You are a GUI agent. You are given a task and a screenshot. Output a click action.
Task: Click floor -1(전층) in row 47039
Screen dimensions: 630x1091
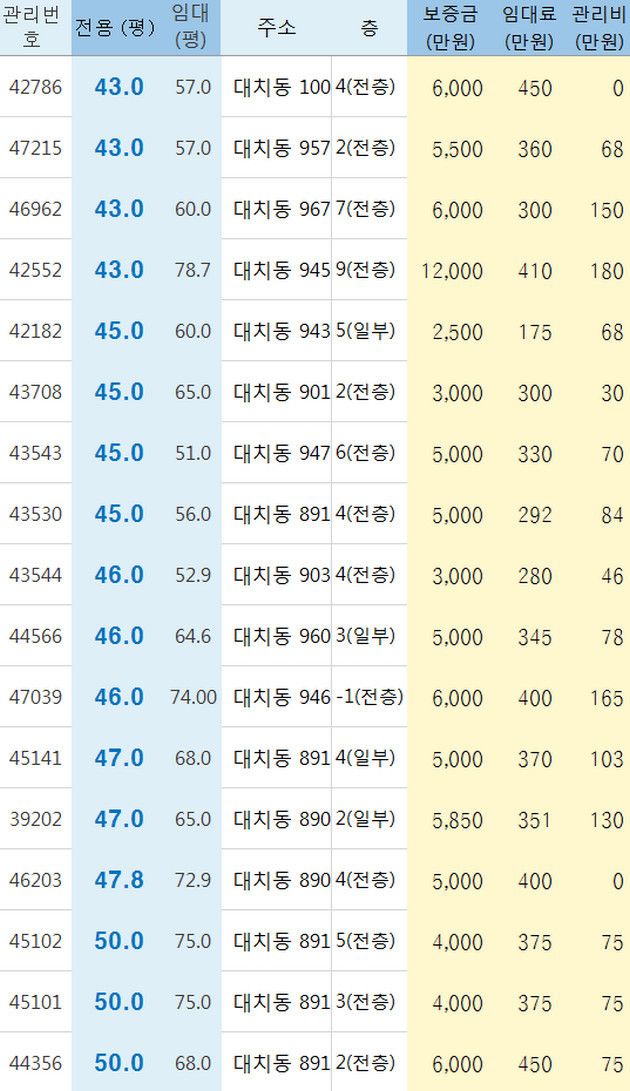tap(369, 696)
